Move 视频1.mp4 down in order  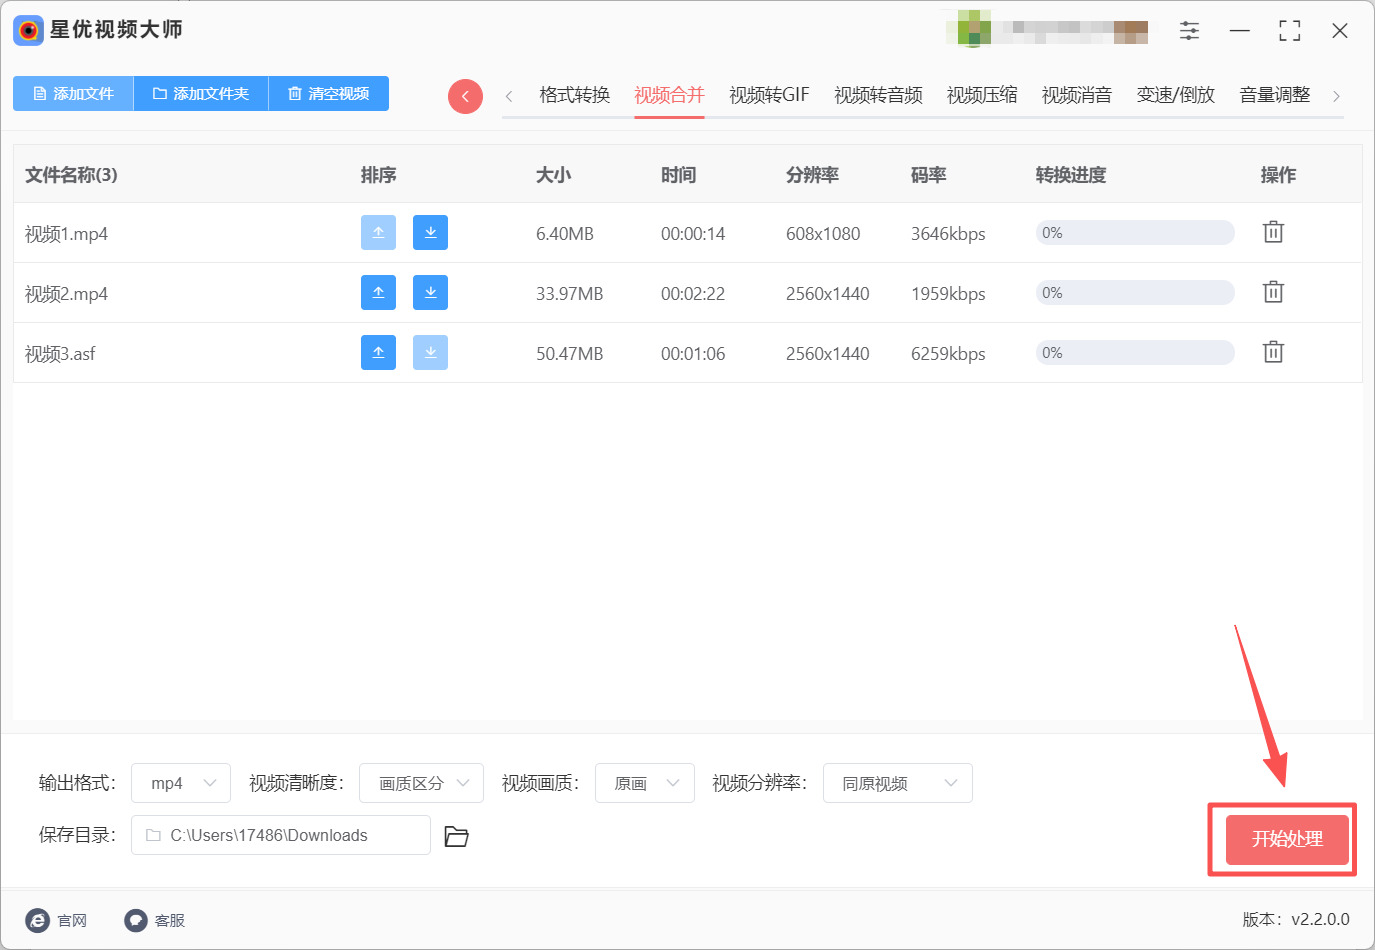(430, 232)
